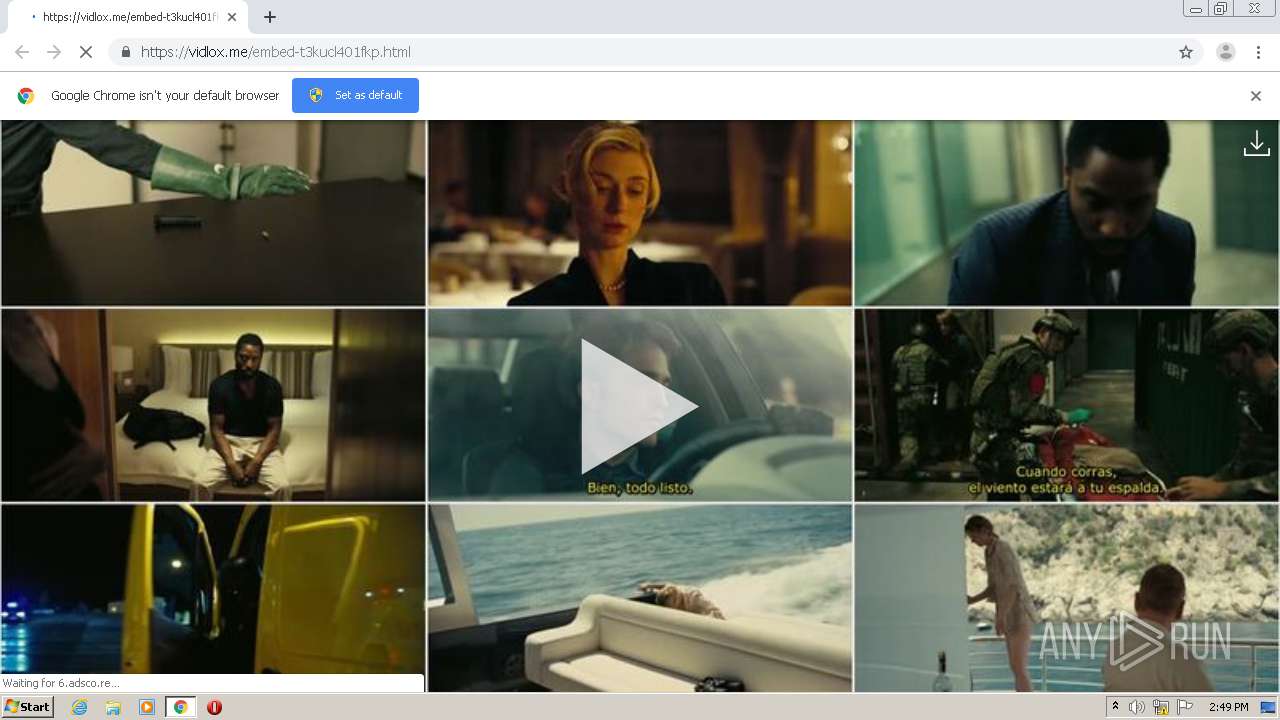Click the soldiers thumbnail with 'Cuando corras' subtitle

pyautogui.click(x=1066, y=405)
